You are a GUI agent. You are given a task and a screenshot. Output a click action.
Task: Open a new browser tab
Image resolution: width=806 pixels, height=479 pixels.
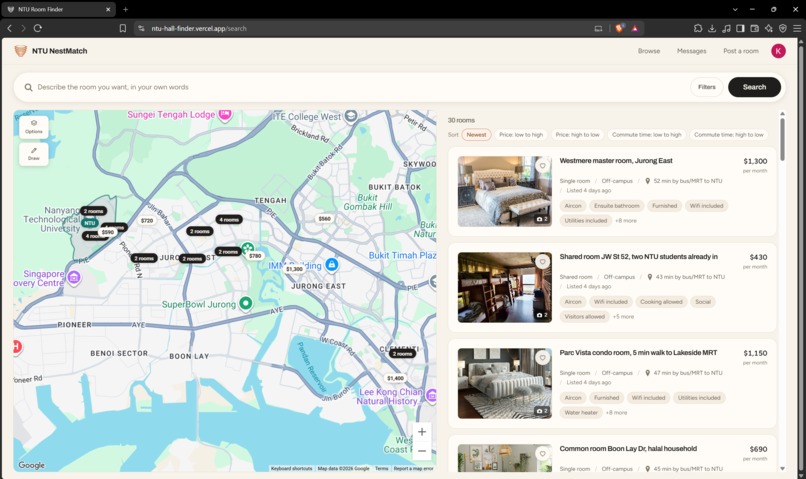pyautogui.click(x=125, y=9)
